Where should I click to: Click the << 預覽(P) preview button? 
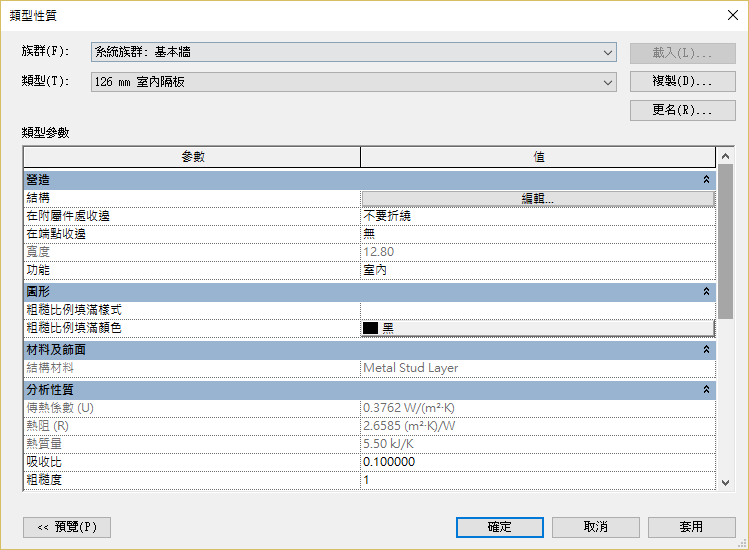pyautogui.click(x=67, y=527)
